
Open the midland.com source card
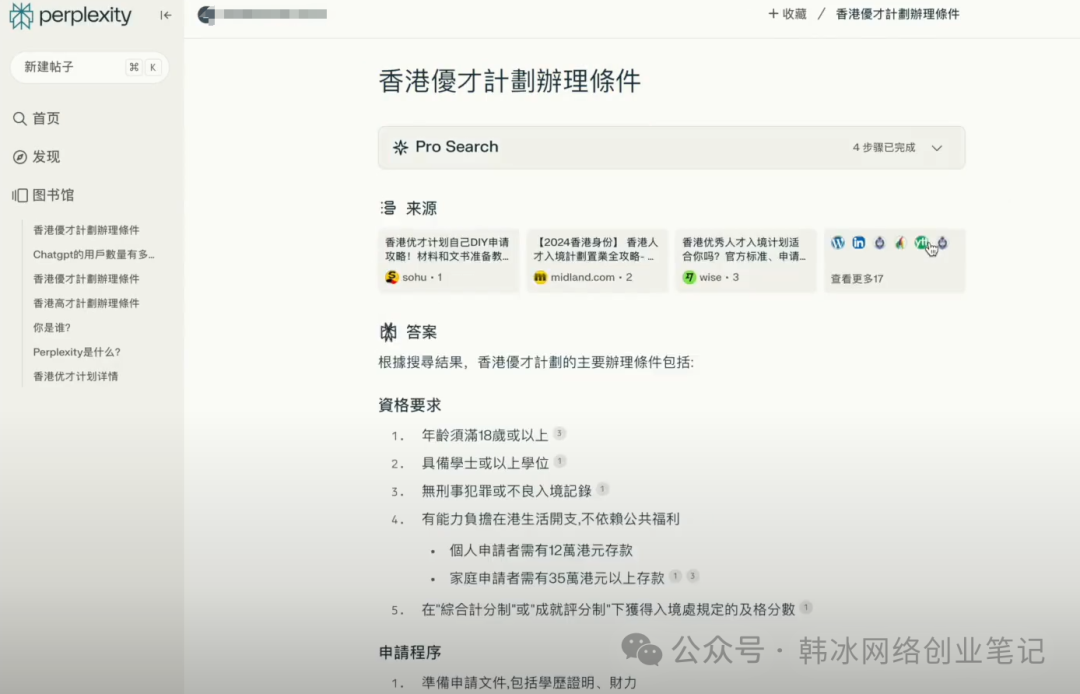[597, 260]
